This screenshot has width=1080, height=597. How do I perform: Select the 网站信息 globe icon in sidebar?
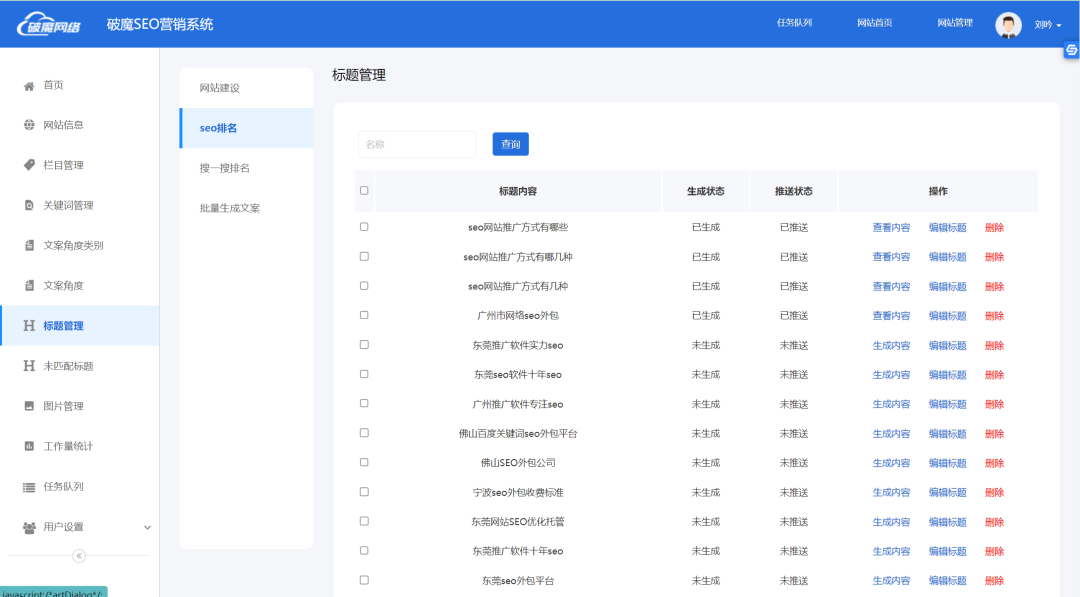coord(28,125)
